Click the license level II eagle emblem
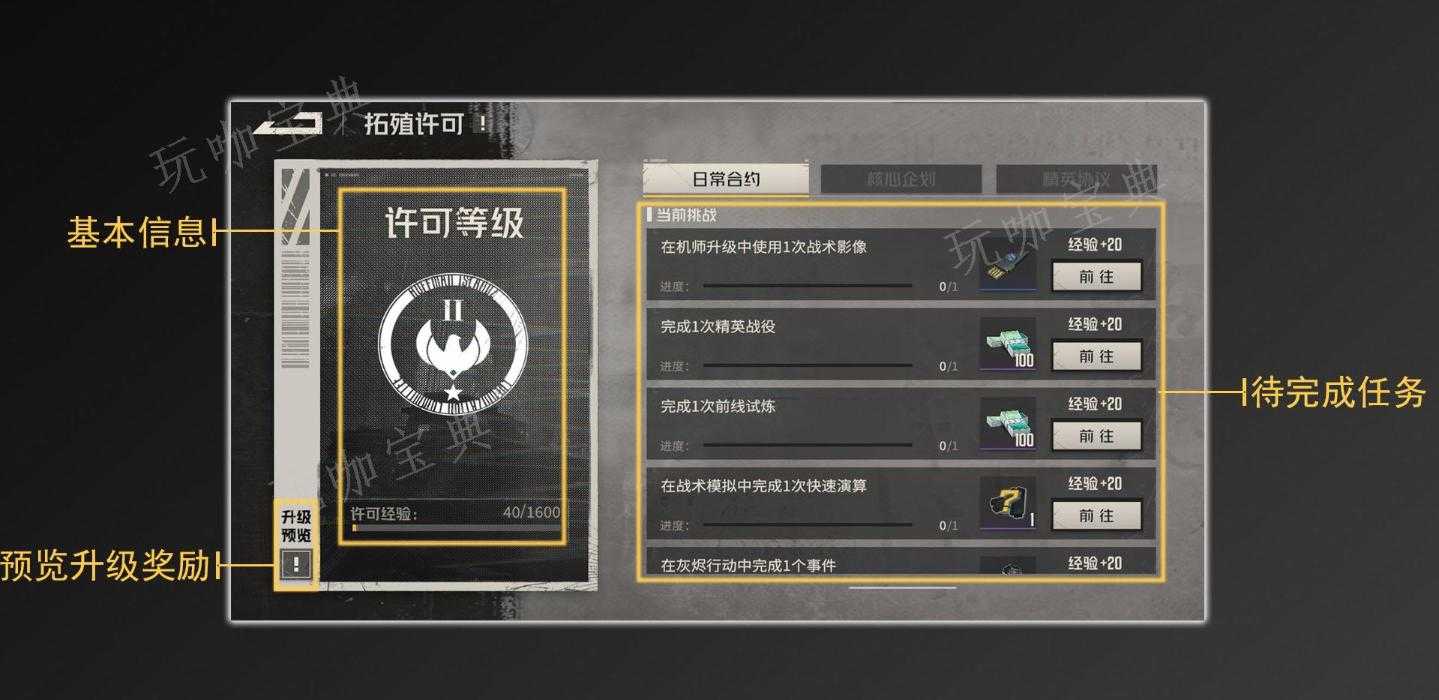 click(453, 343)
